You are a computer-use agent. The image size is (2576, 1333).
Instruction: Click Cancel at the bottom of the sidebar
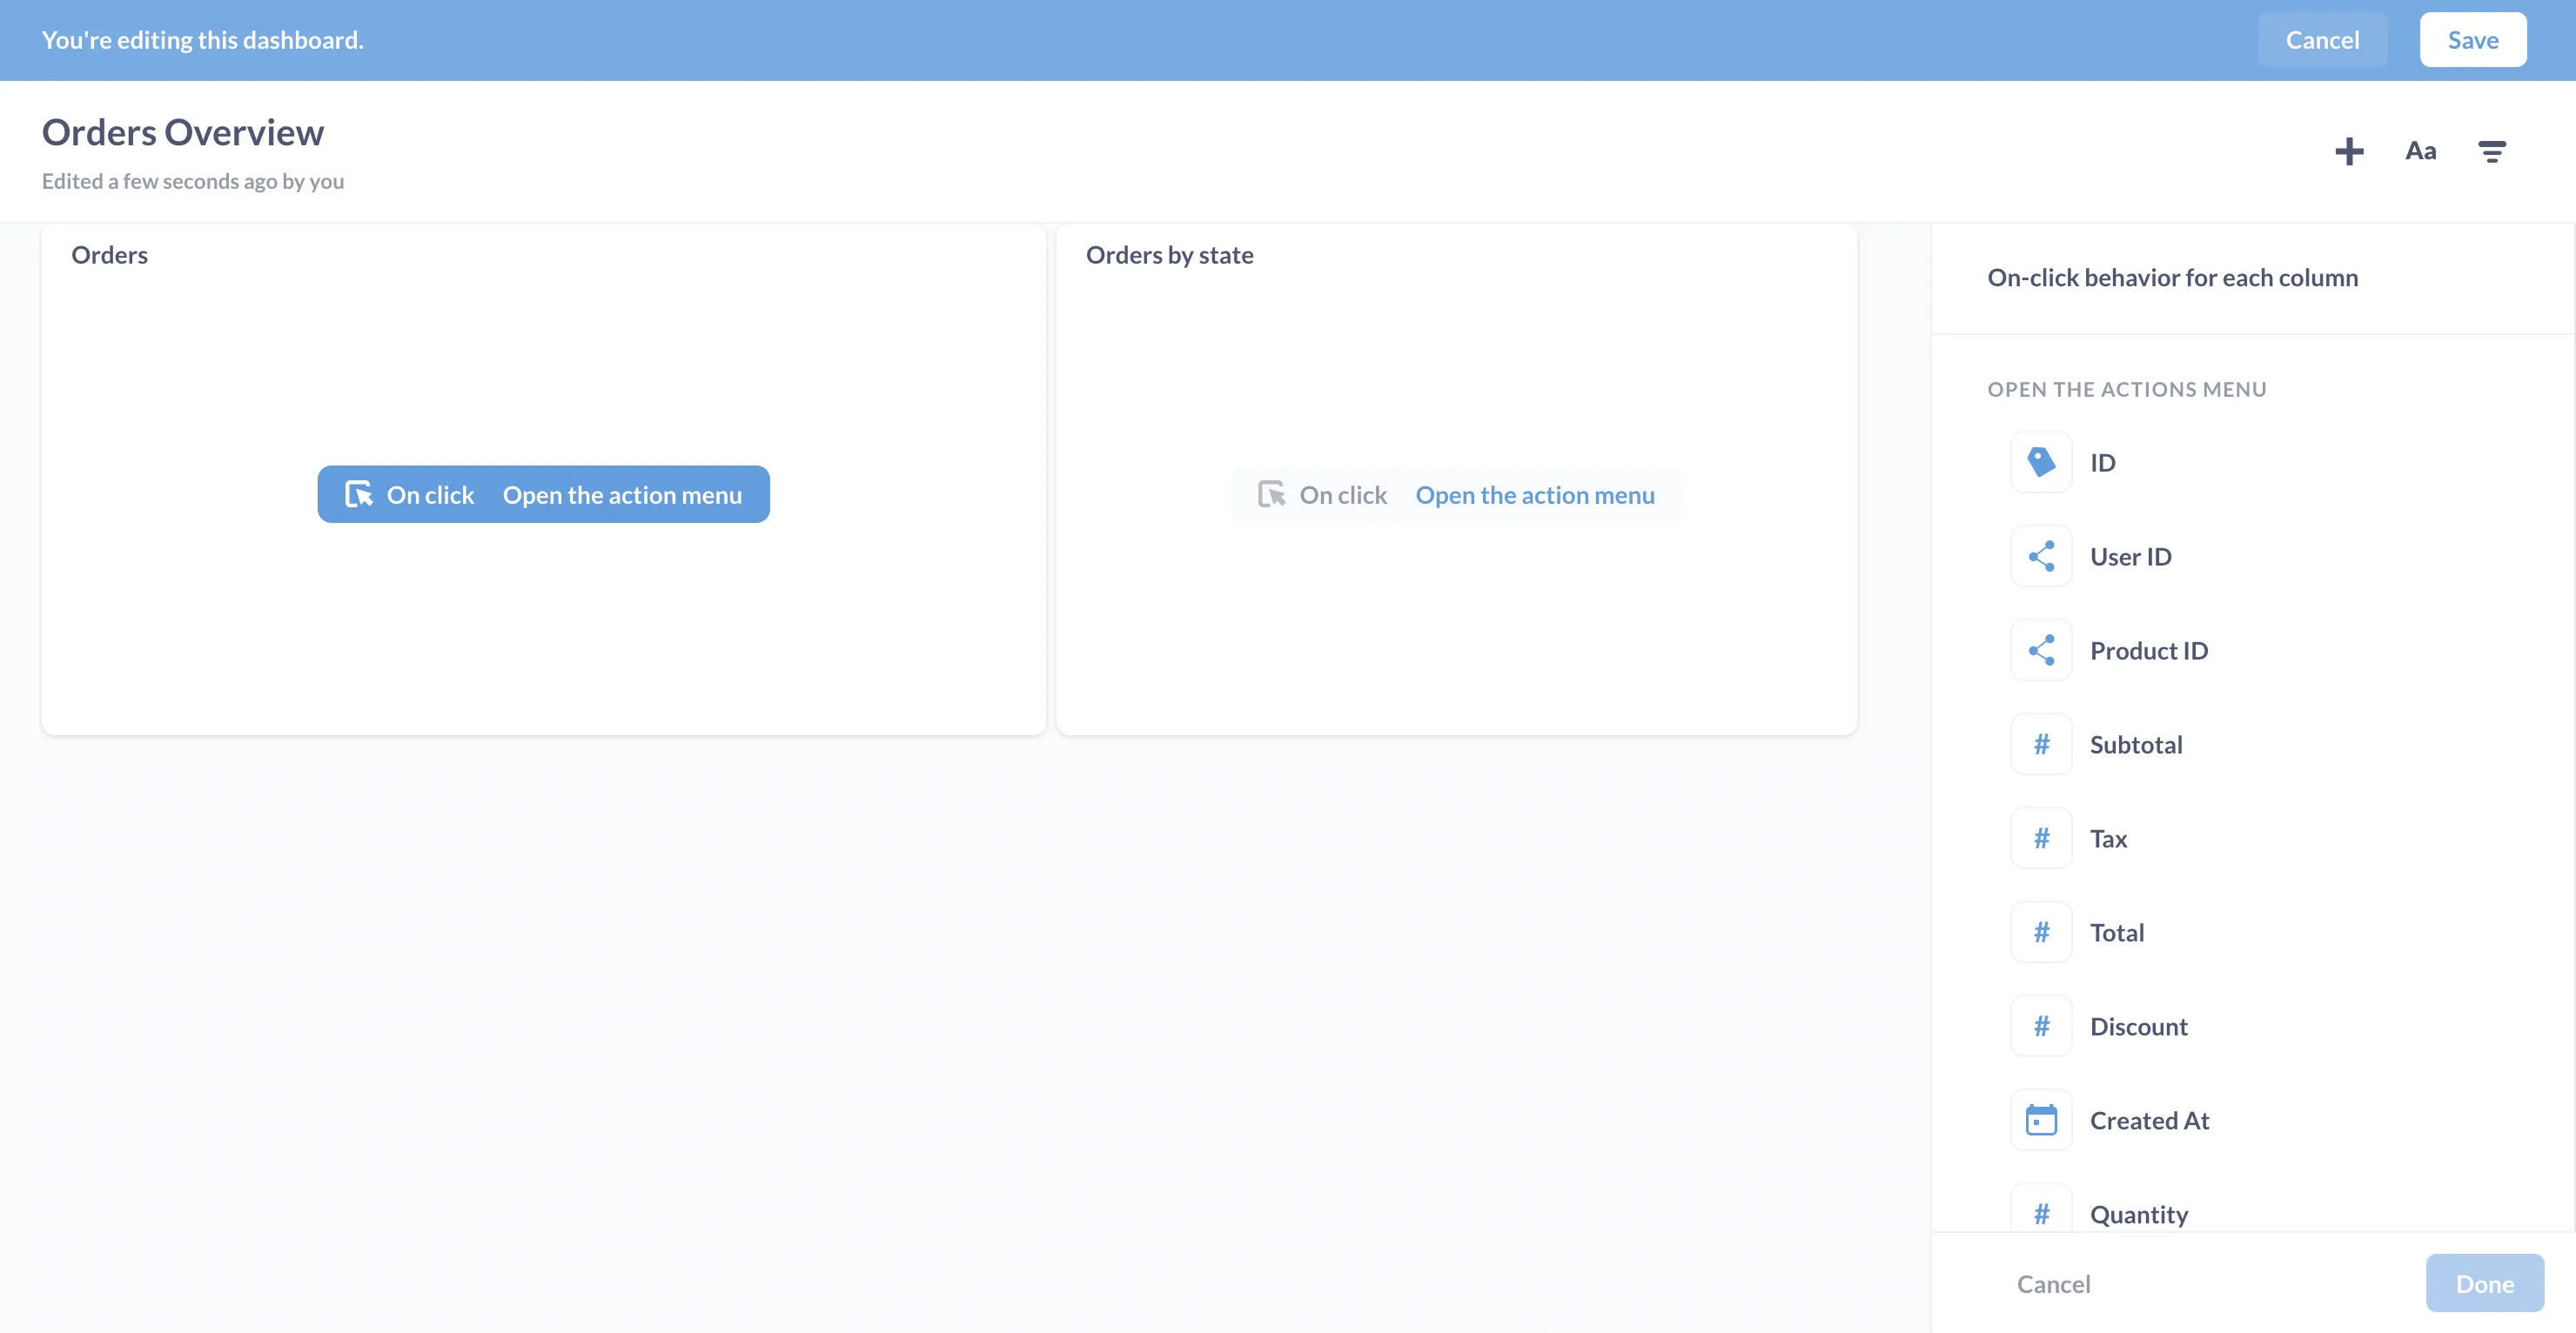2055,1283
